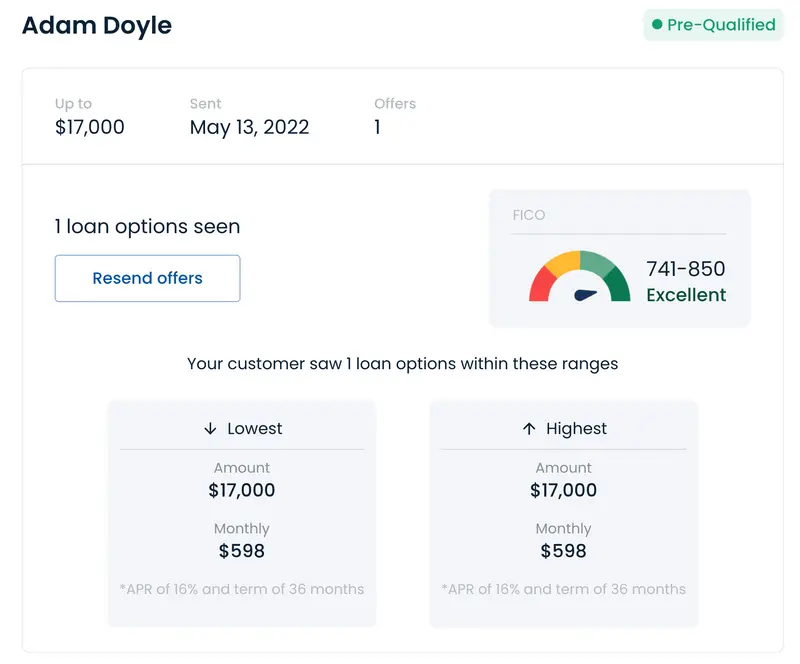Click the Offers label
This screenshot has width=800, height=664.
pyautogui.click(x=395, y=104)
